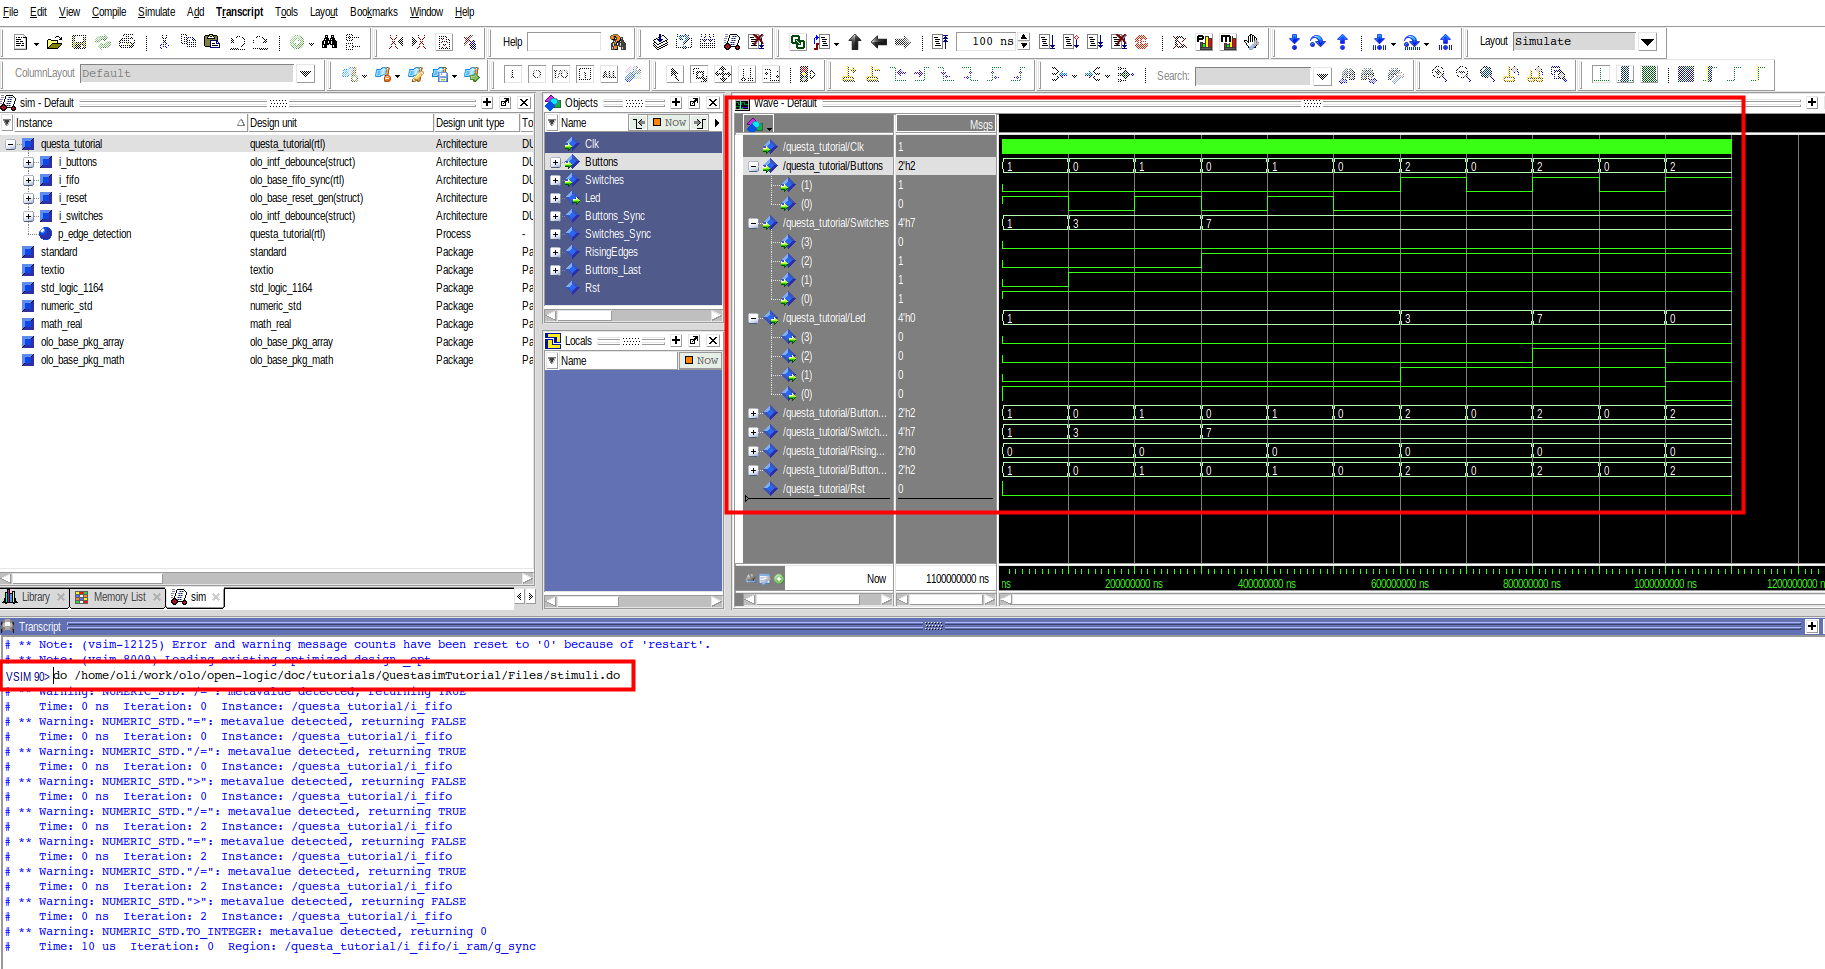1825x969 pixels.
Task: Click the Find binoculars icon
Action: [329, 42]
